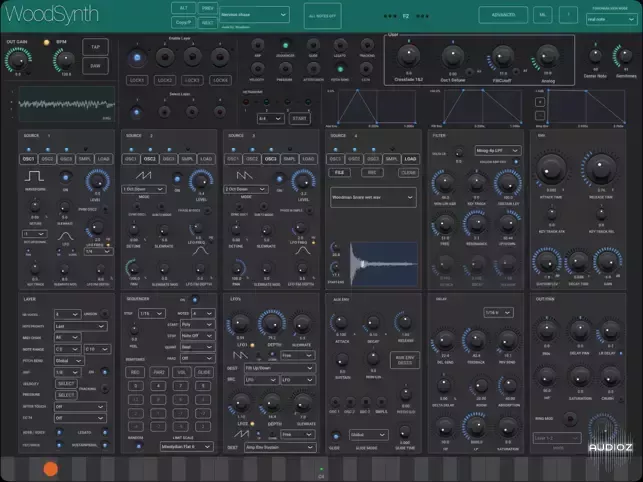643x482 pixels.
Task: Click the first metronome beat light
Action: coord(246,102)
